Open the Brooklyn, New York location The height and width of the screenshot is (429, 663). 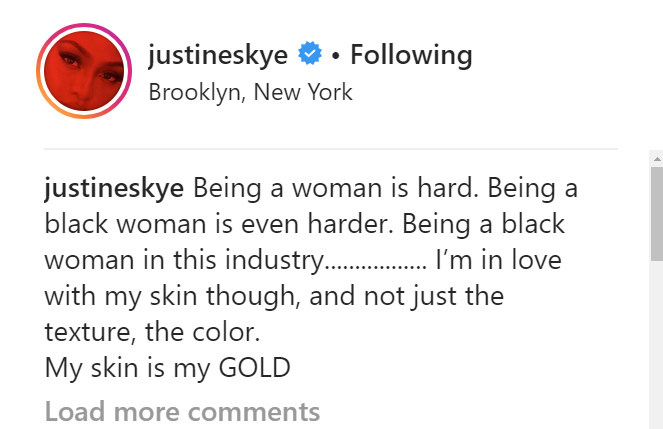point(250,93)
